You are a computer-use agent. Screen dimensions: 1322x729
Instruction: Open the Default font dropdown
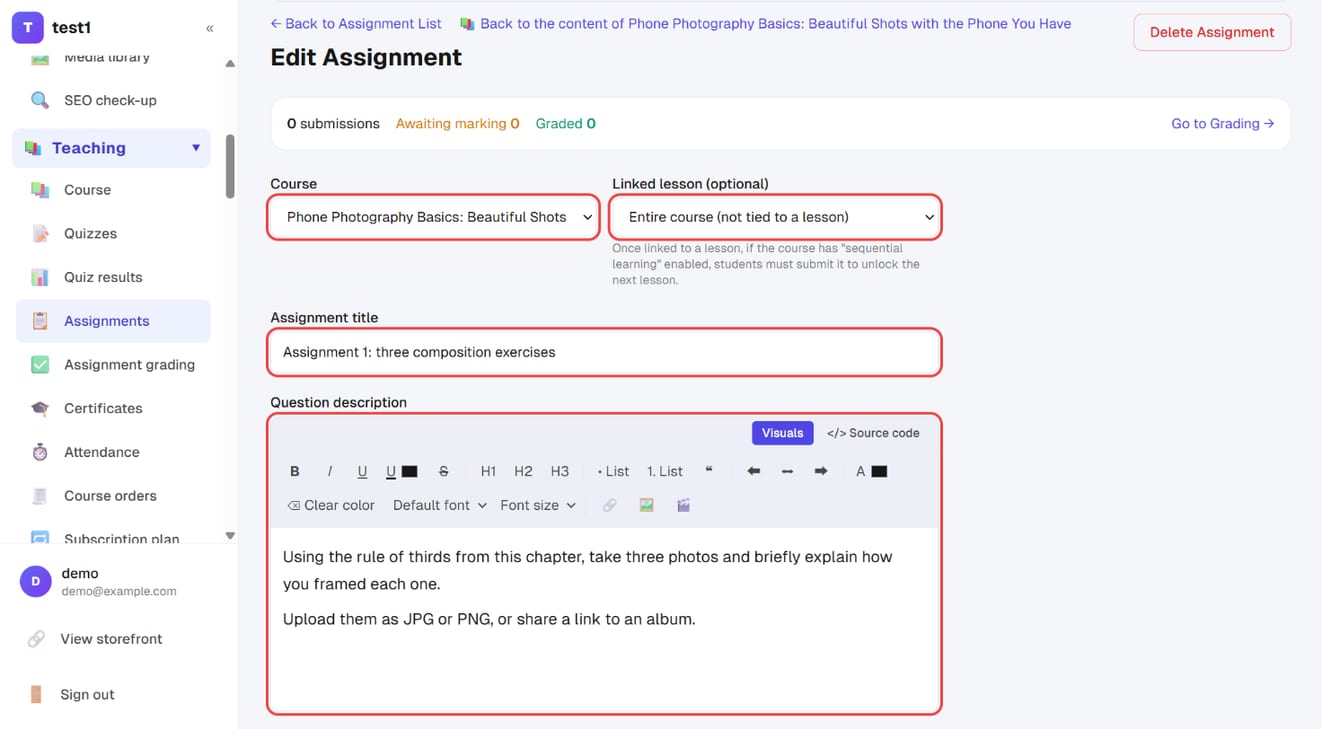coord(440,505)
